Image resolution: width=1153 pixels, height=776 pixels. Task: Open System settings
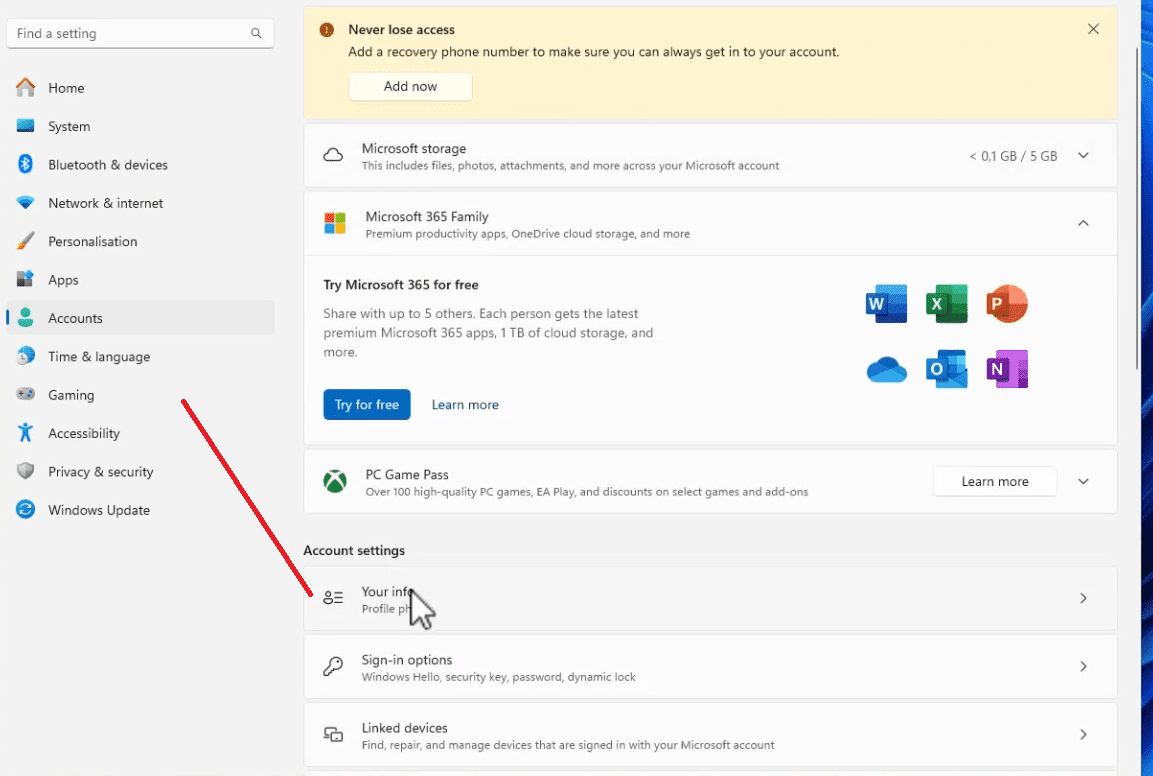point(140,126)
